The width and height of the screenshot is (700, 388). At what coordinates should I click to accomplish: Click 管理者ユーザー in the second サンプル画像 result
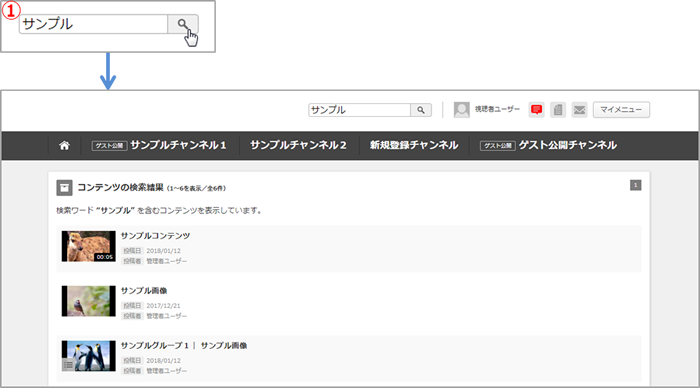[167, 316]
